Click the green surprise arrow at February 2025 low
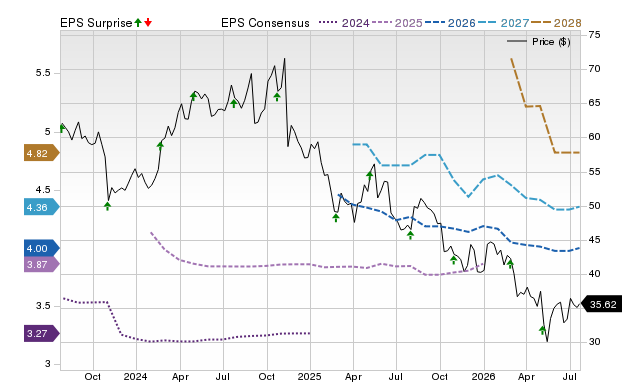Screen dimensions: 640x382 point(336,218)
